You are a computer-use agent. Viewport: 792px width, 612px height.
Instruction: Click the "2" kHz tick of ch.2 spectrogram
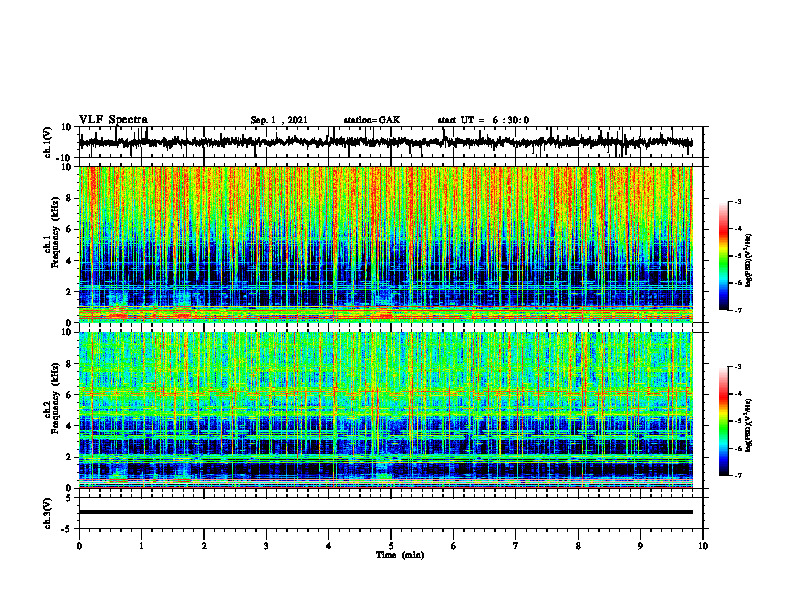[69, 457]
